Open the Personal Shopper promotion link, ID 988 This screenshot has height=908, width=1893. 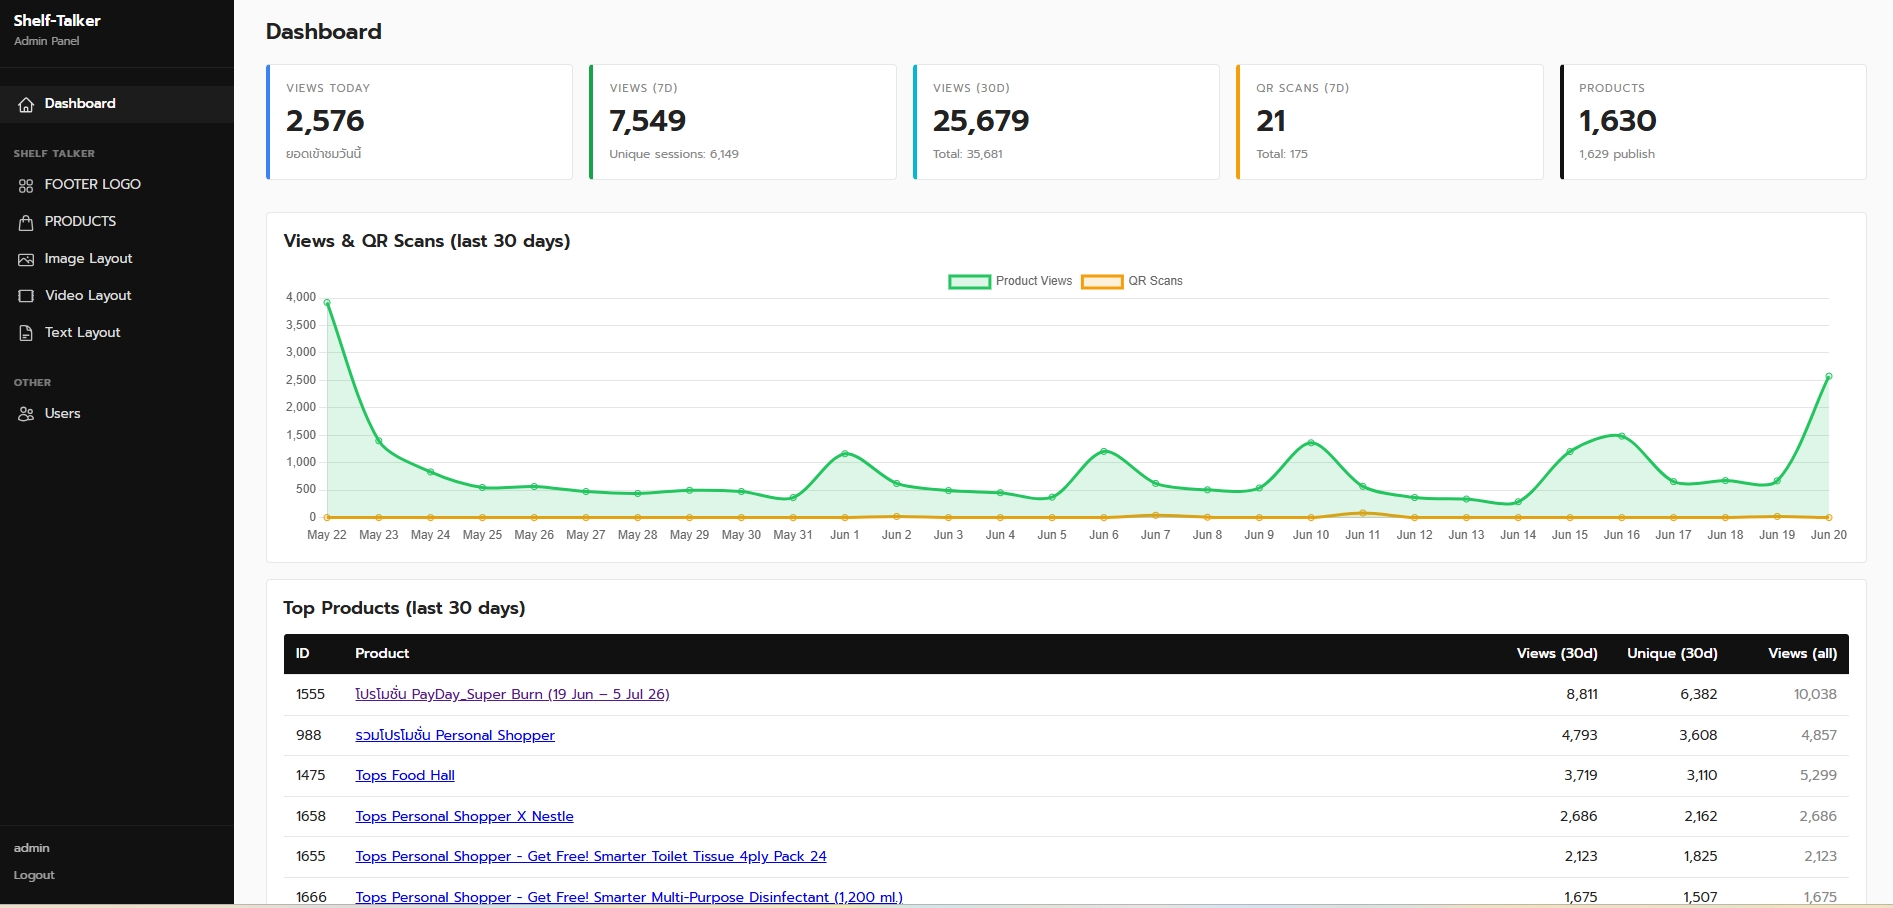coord(455,735)
